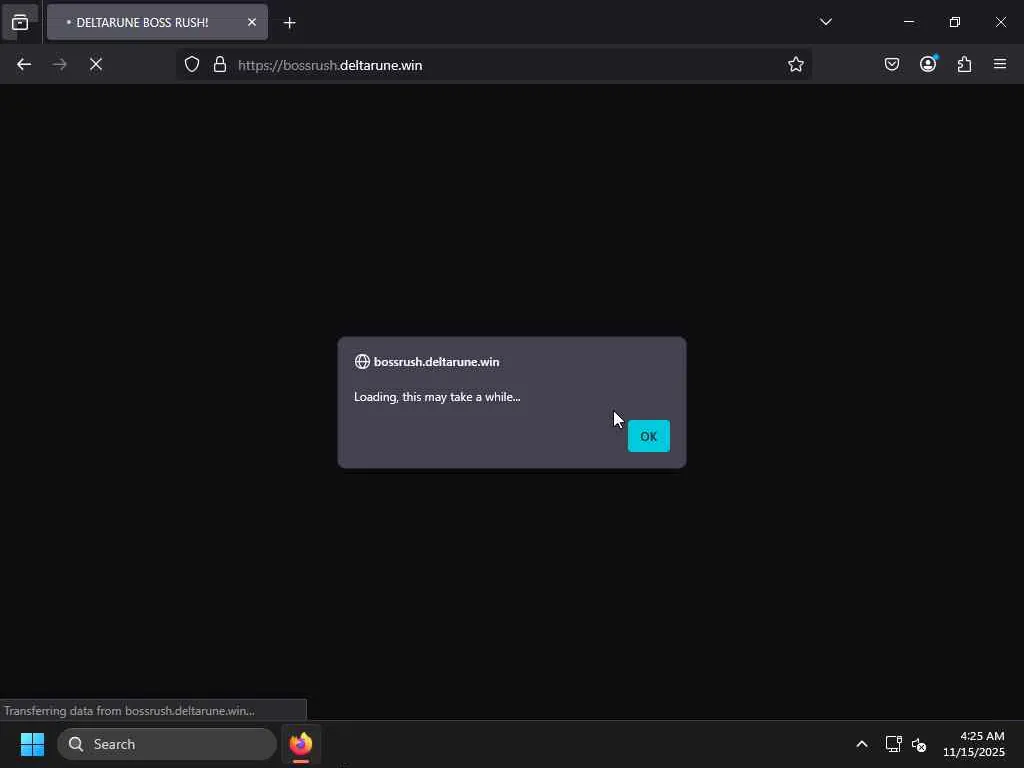
Task: Click the Firefox taskbar icon
Action: click(x=300, y=744)
